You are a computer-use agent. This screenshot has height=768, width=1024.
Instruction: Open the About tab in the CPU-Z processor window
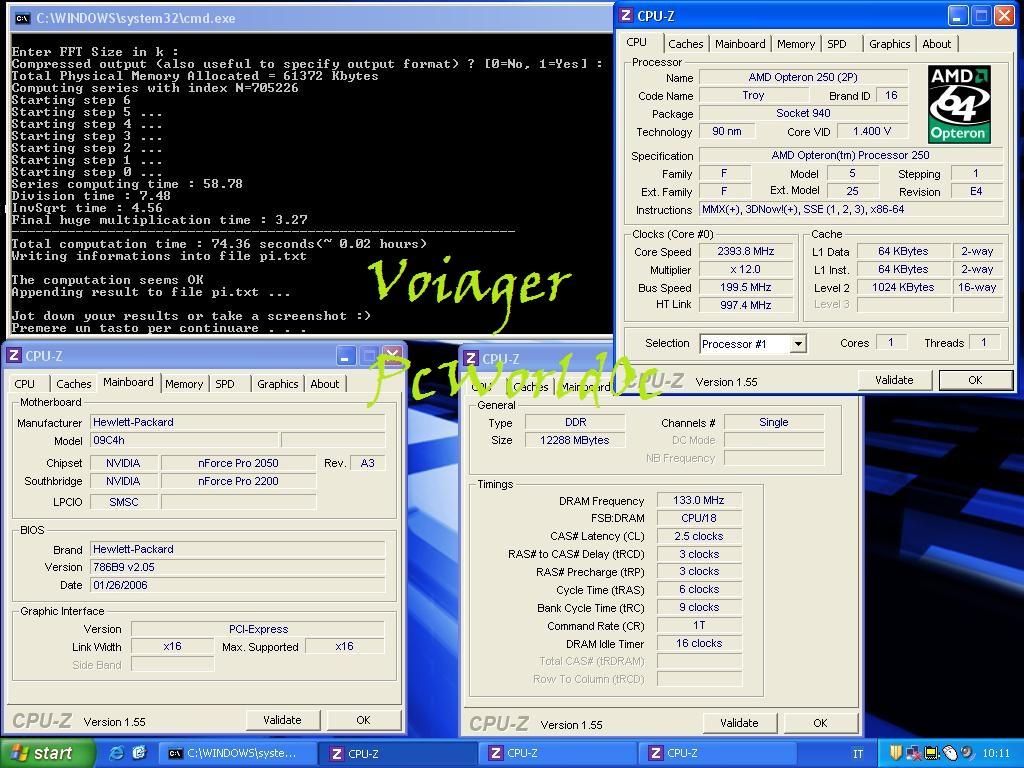936,44
